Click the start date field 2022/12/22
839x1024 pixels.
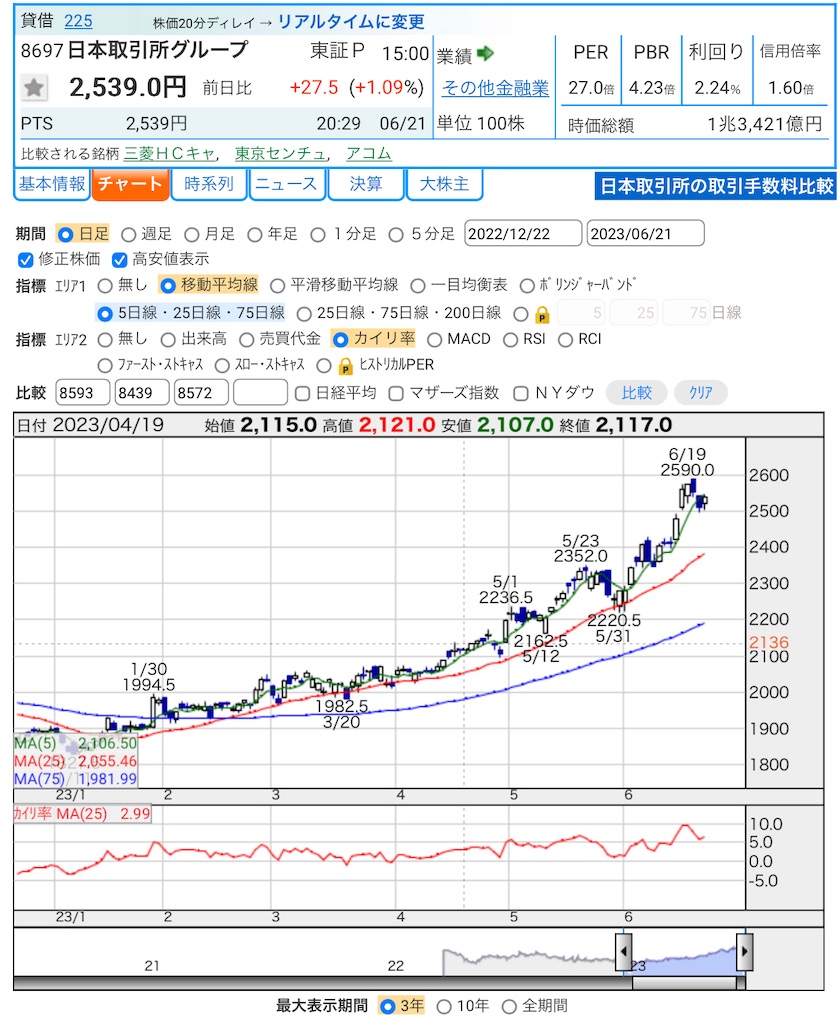pyautogui.click(x=523, y=234)
